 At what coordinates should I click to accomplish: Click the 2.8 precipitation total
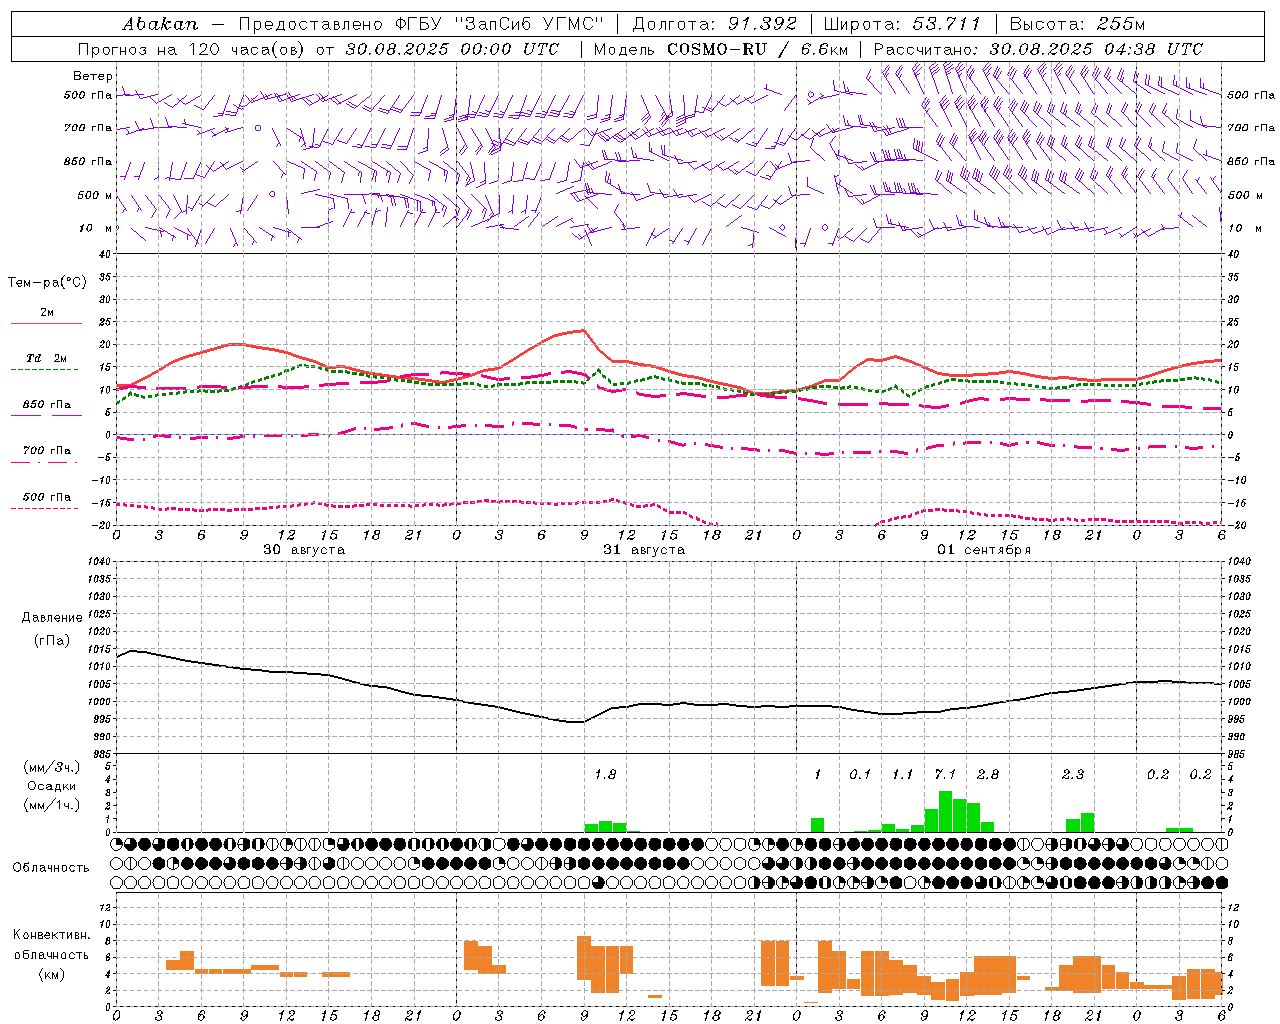point(987,774)
